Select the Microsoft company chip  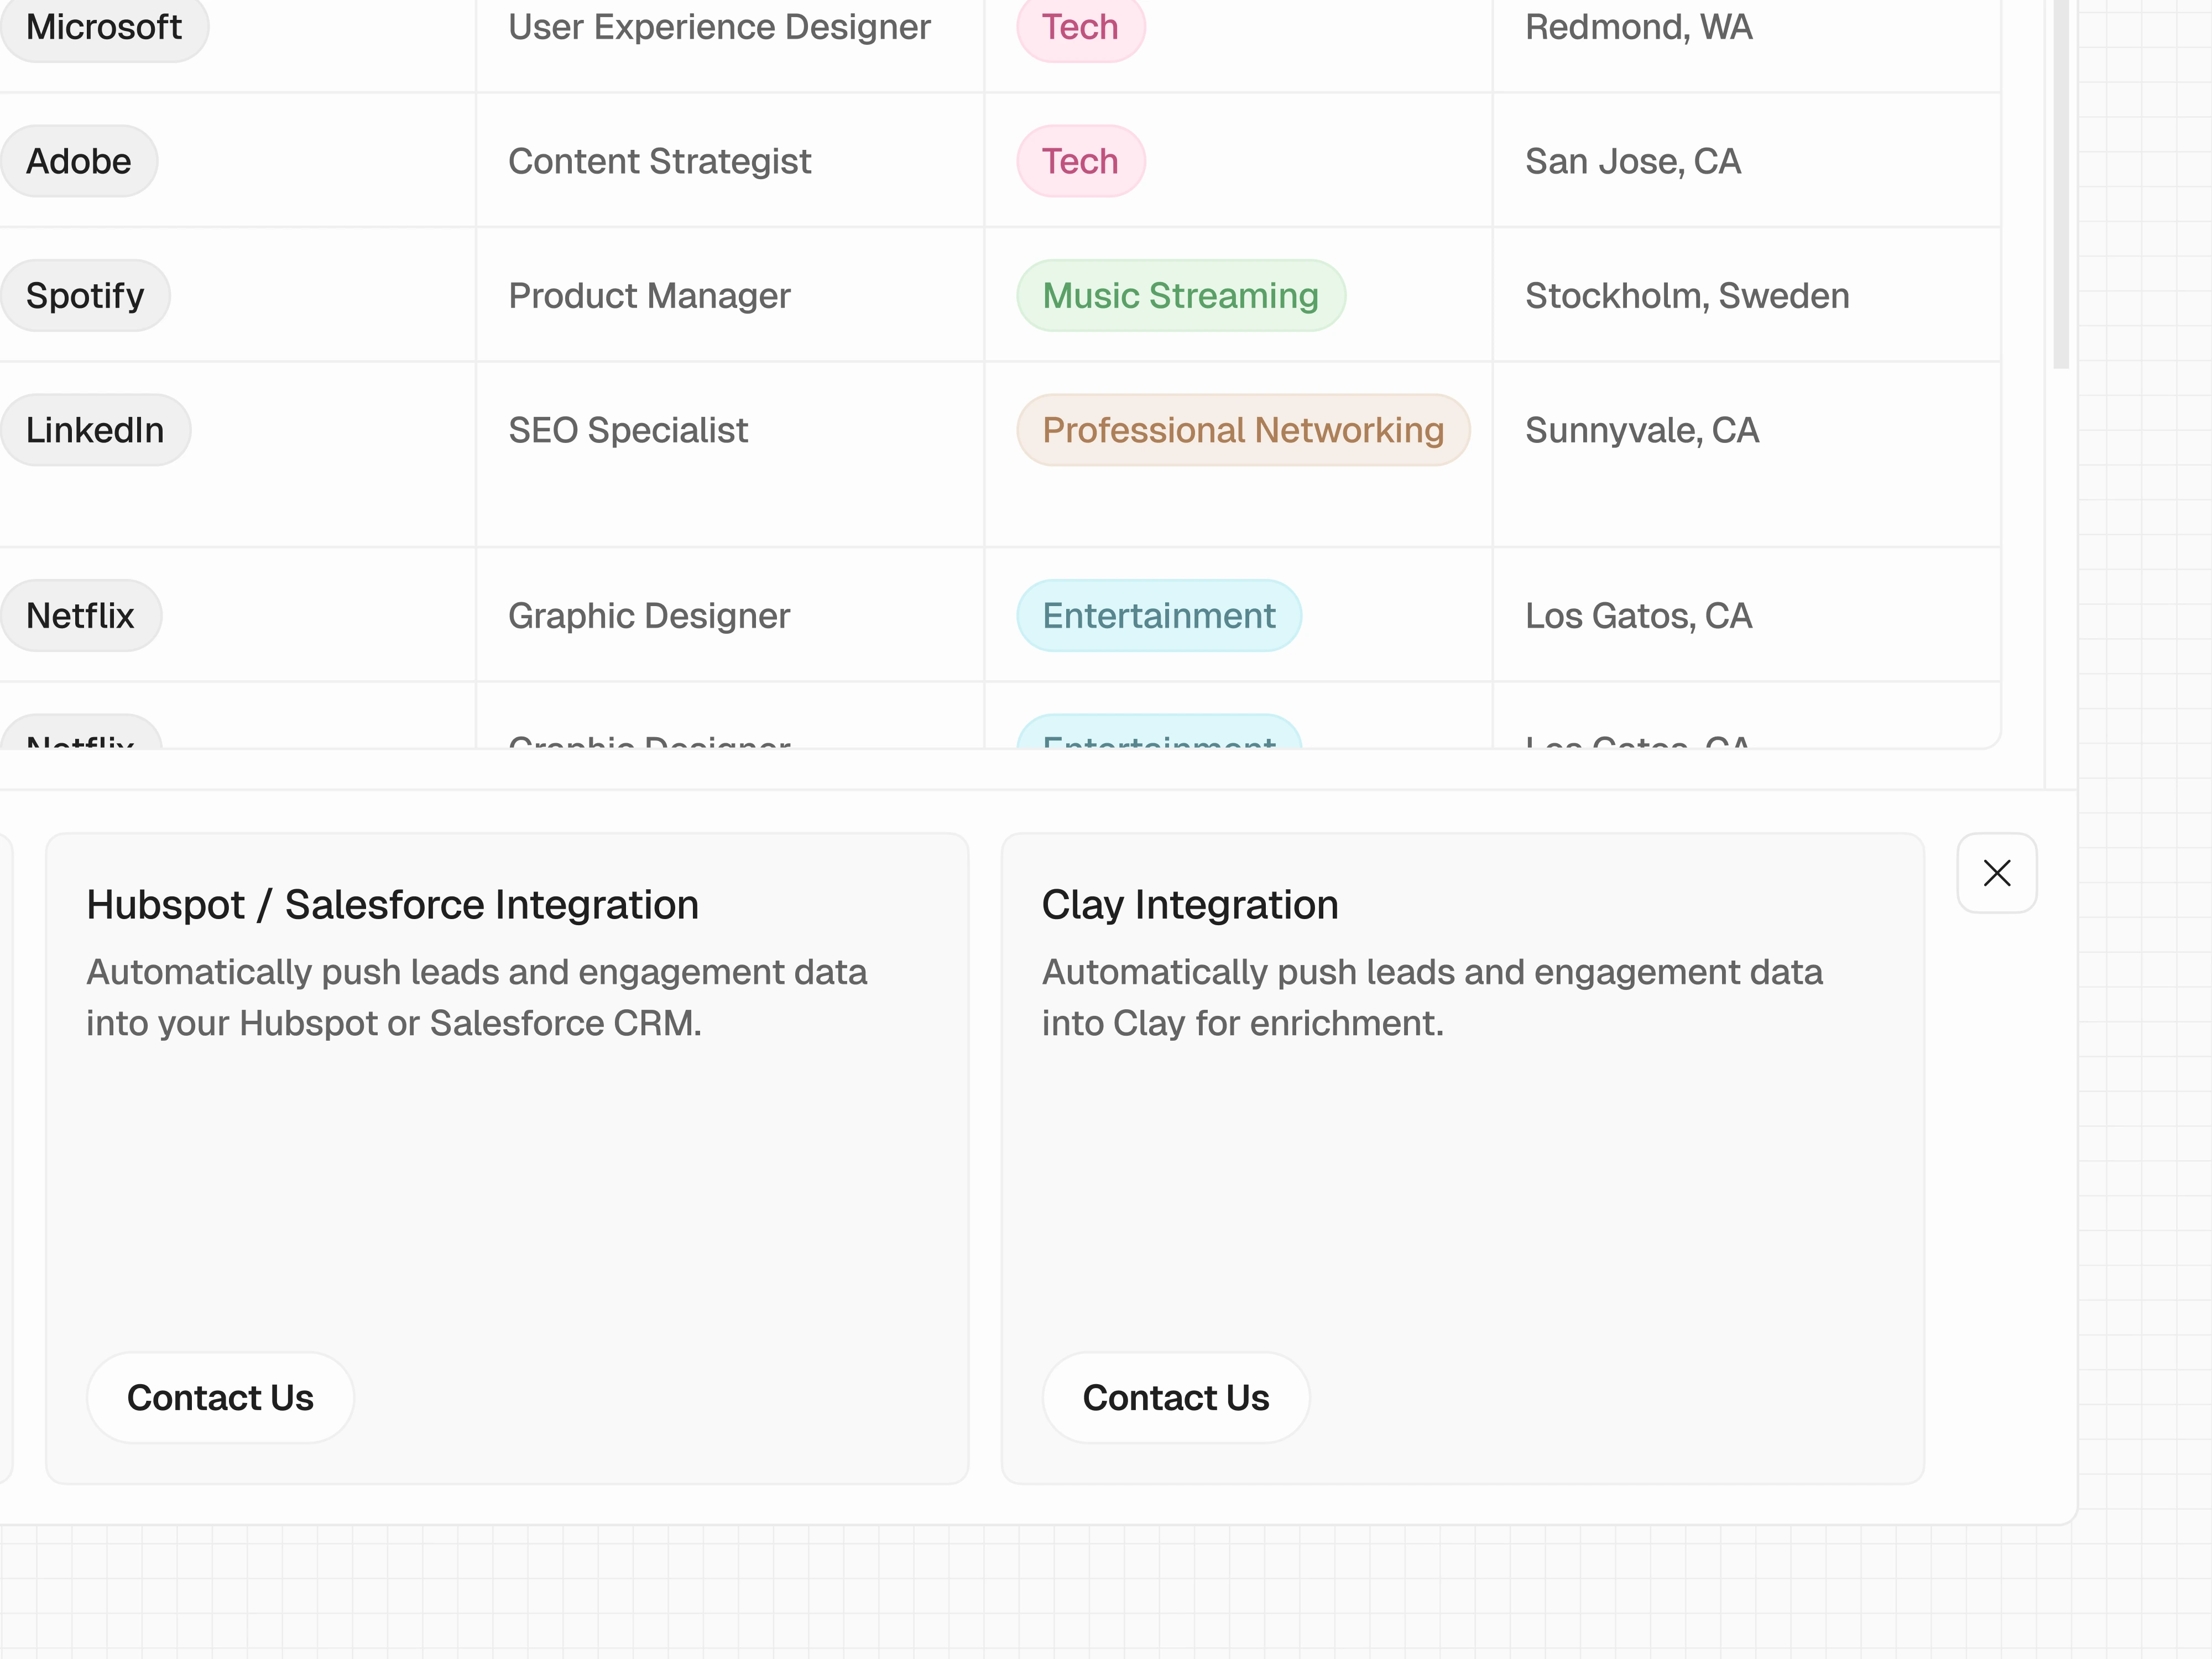104,27
